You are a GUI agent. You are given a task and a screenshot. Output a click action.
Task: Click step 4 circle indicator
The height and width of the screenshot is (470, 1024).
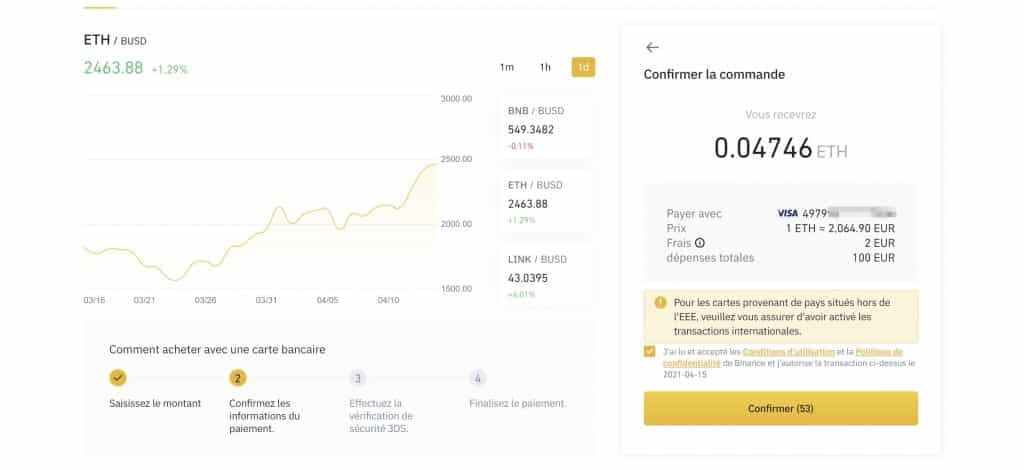tap(477, 377)
